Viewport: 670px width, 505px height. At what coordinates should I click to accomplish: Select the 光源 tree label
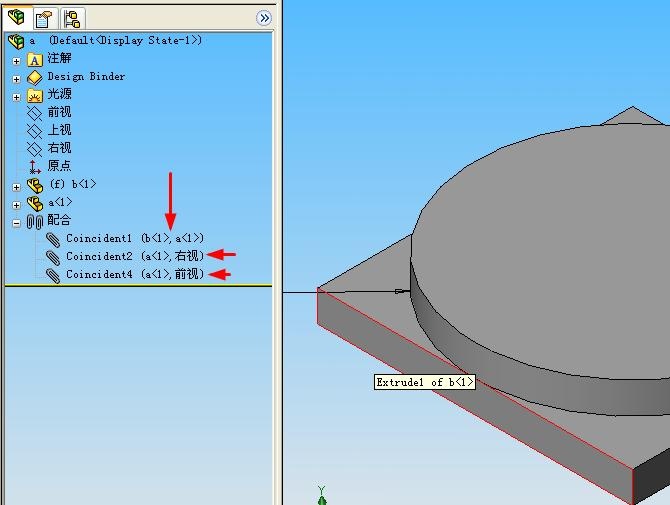59,94
